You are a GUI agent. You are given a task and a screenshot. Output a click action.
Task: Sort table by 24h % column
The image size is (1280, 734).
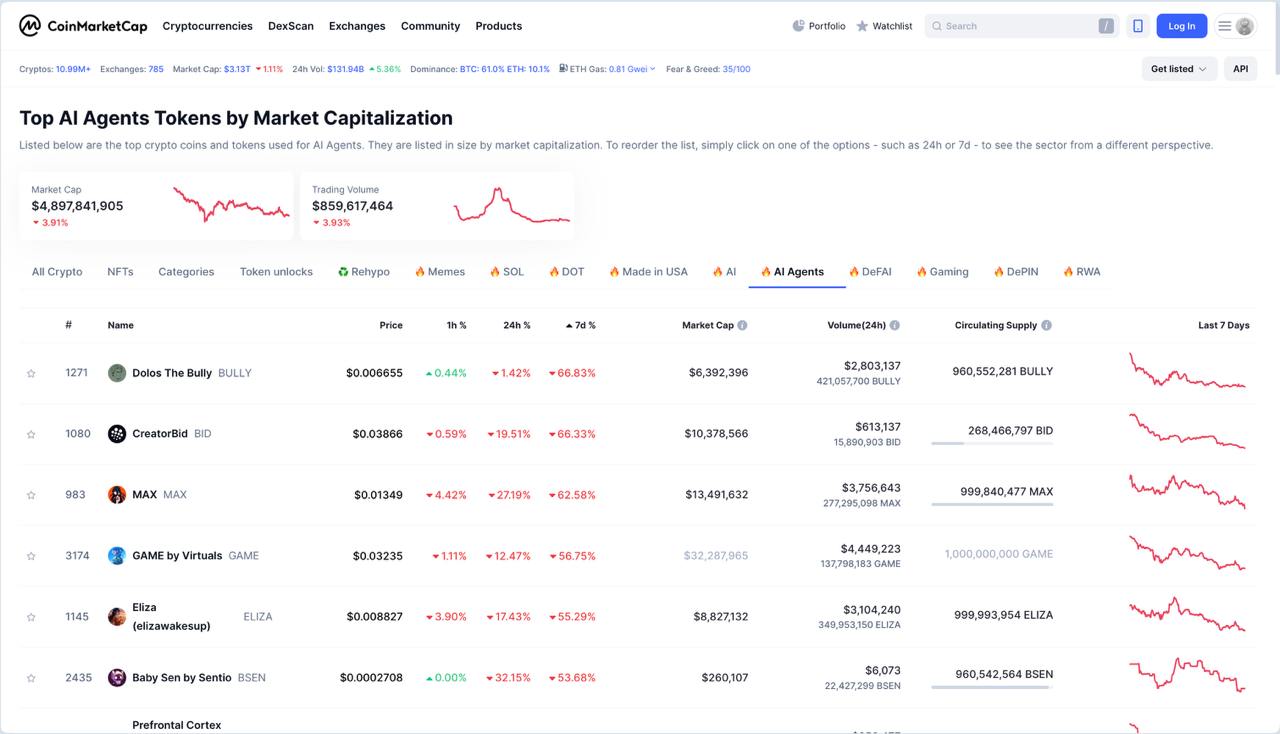pos(517,325)
